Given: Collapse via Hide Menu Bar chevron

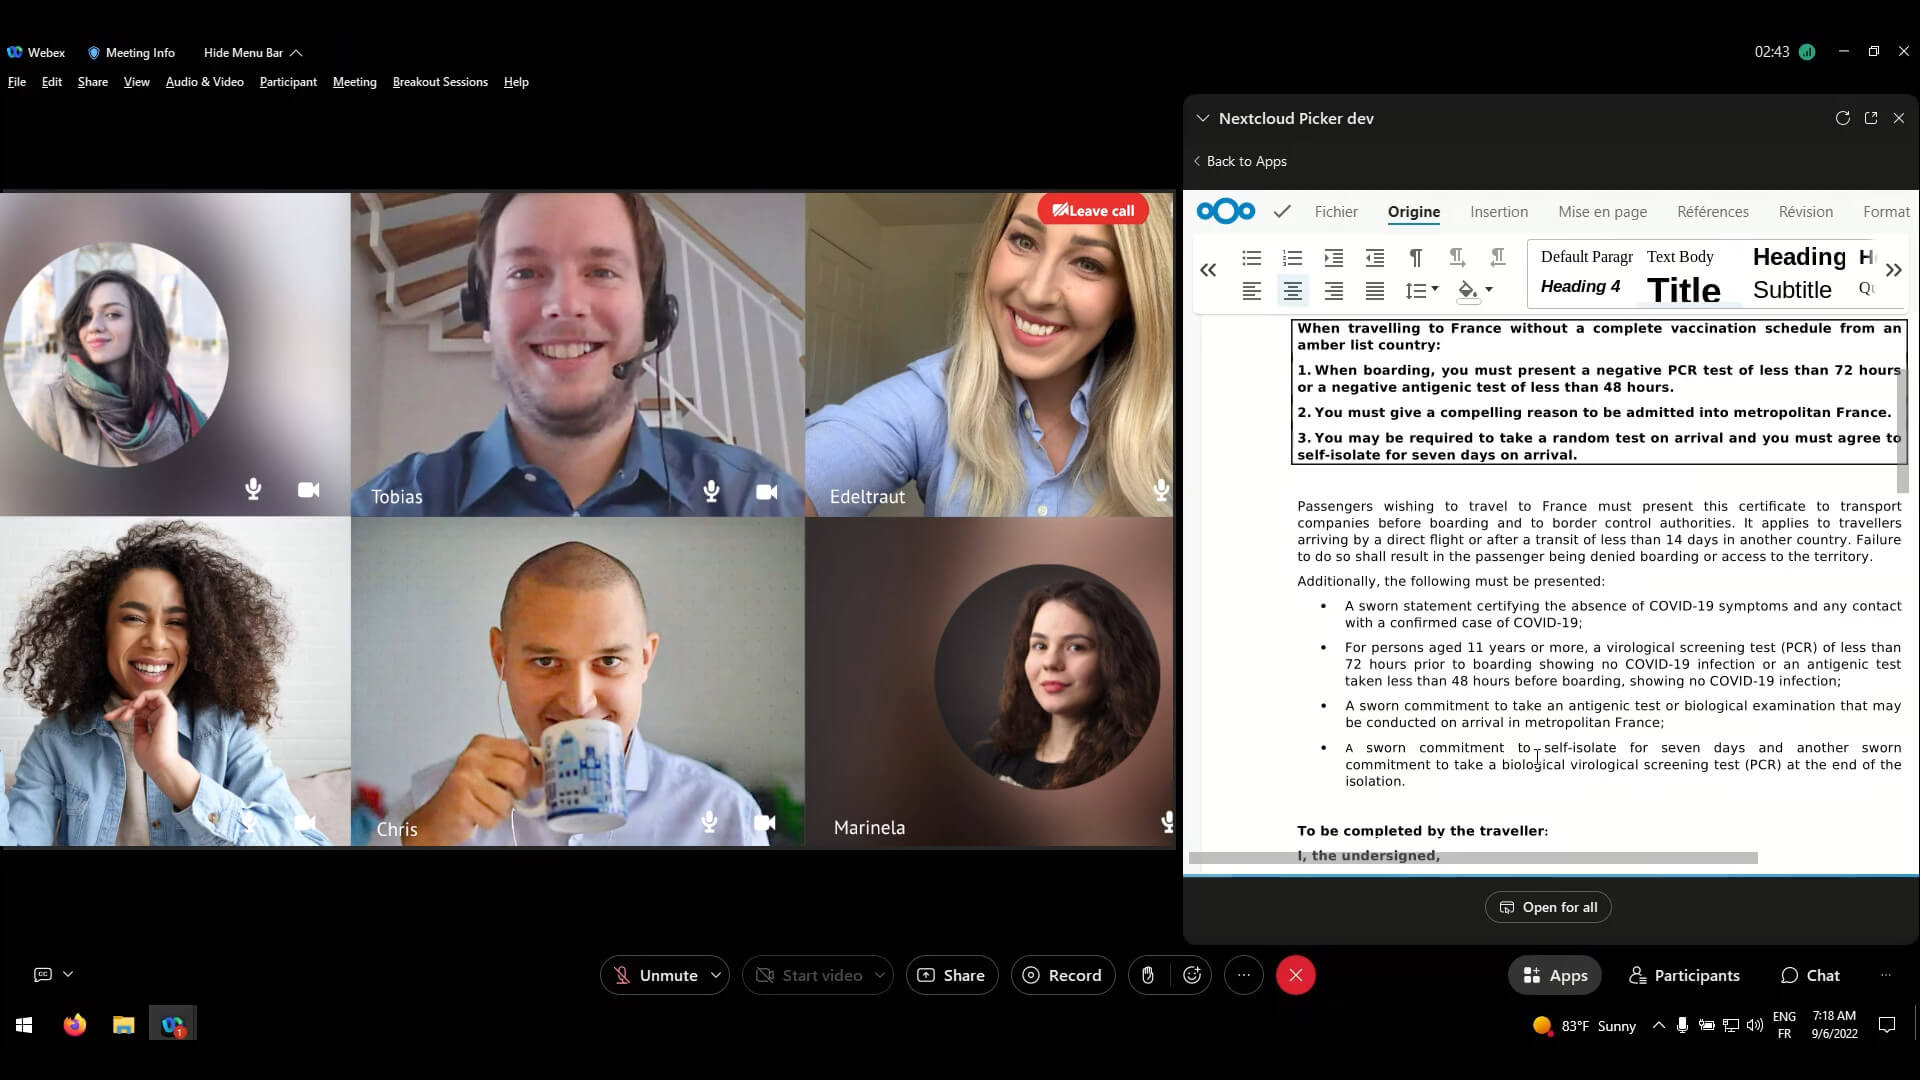Looking at the screenshot, I should click(296, 52).
